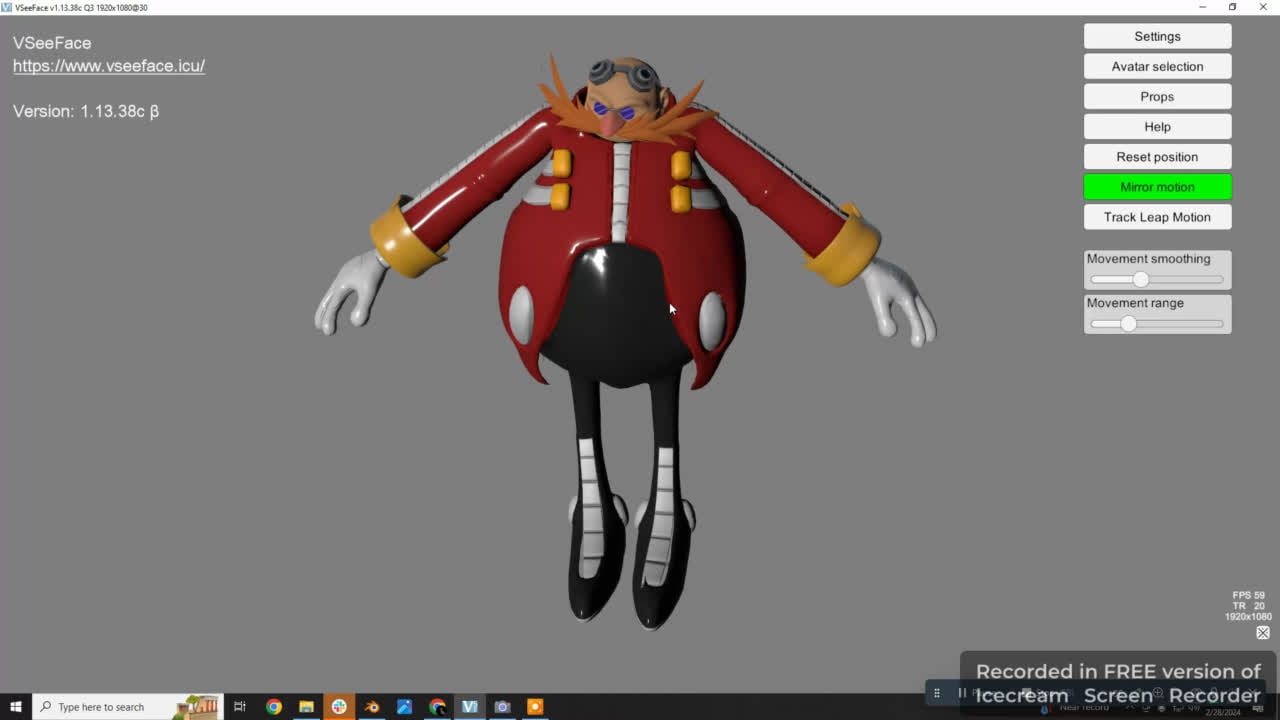Viewport: 1280px width, 720px height.
Task: Open the Photos app on the taskbar
Action: point(404,707)
